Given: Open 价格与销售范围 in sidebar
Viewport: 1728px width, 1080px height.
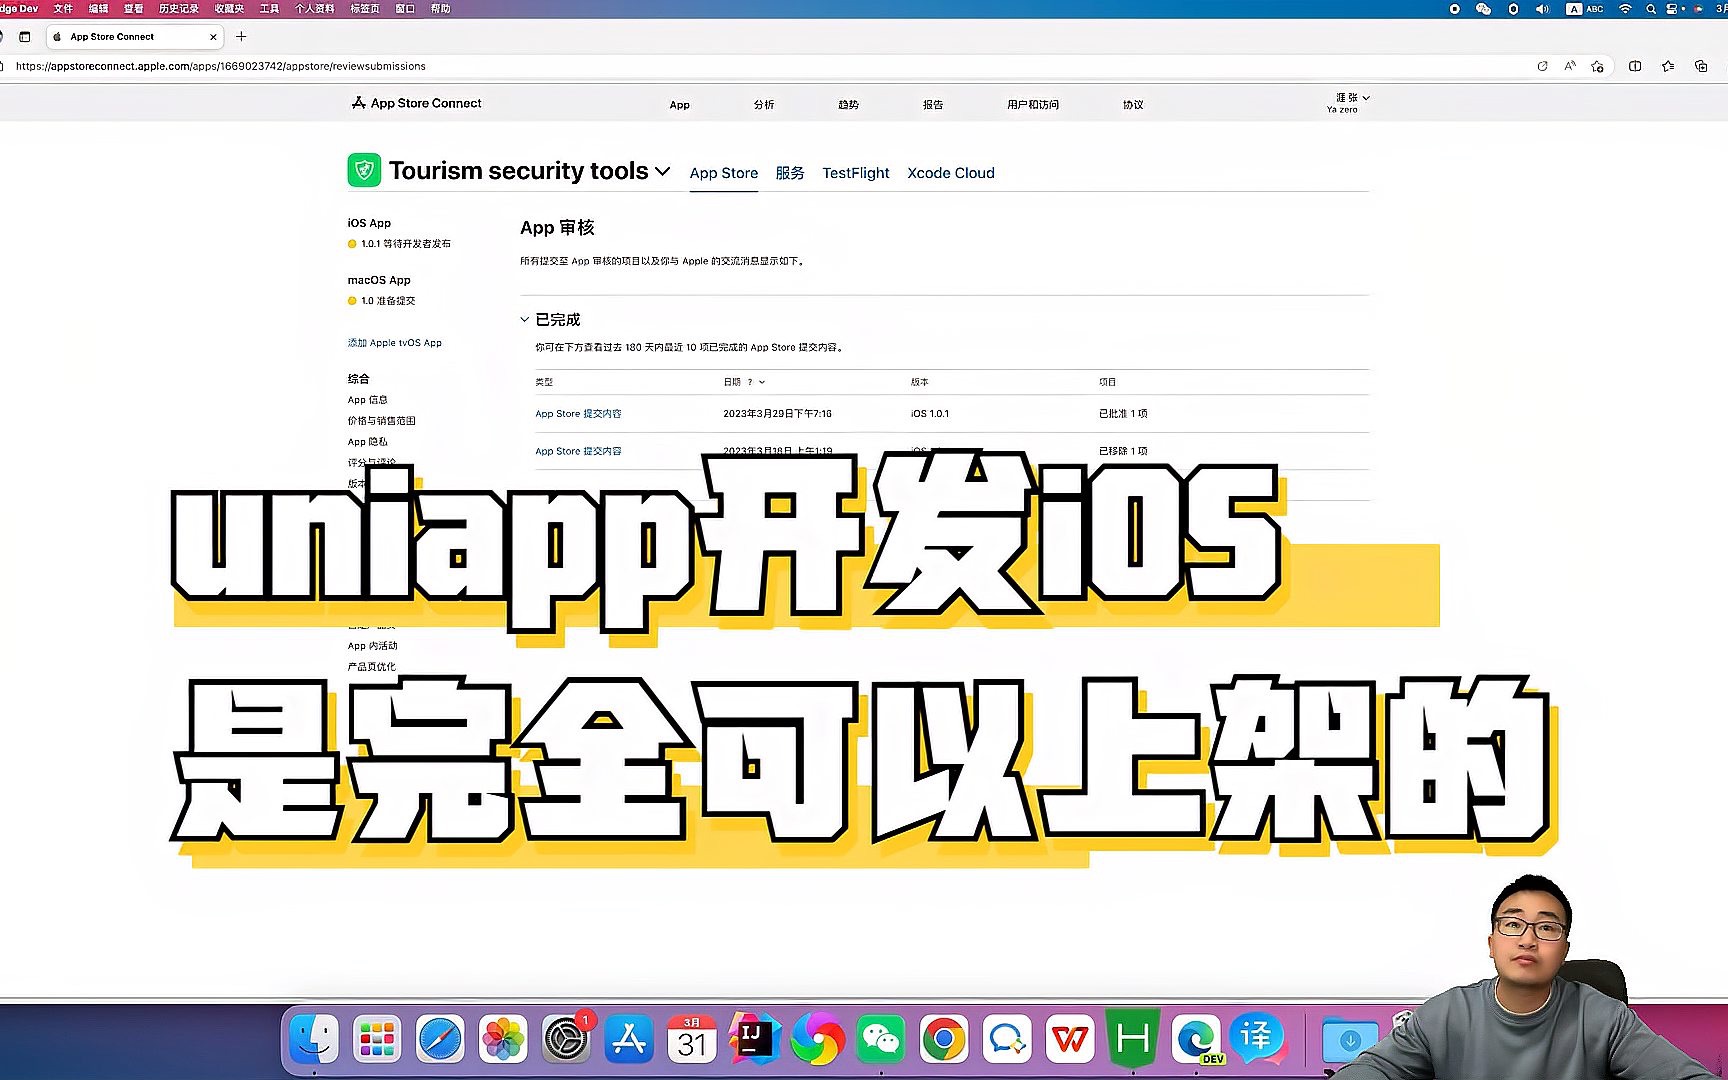Looking at the screenshot, I should (x=382, y=421).
